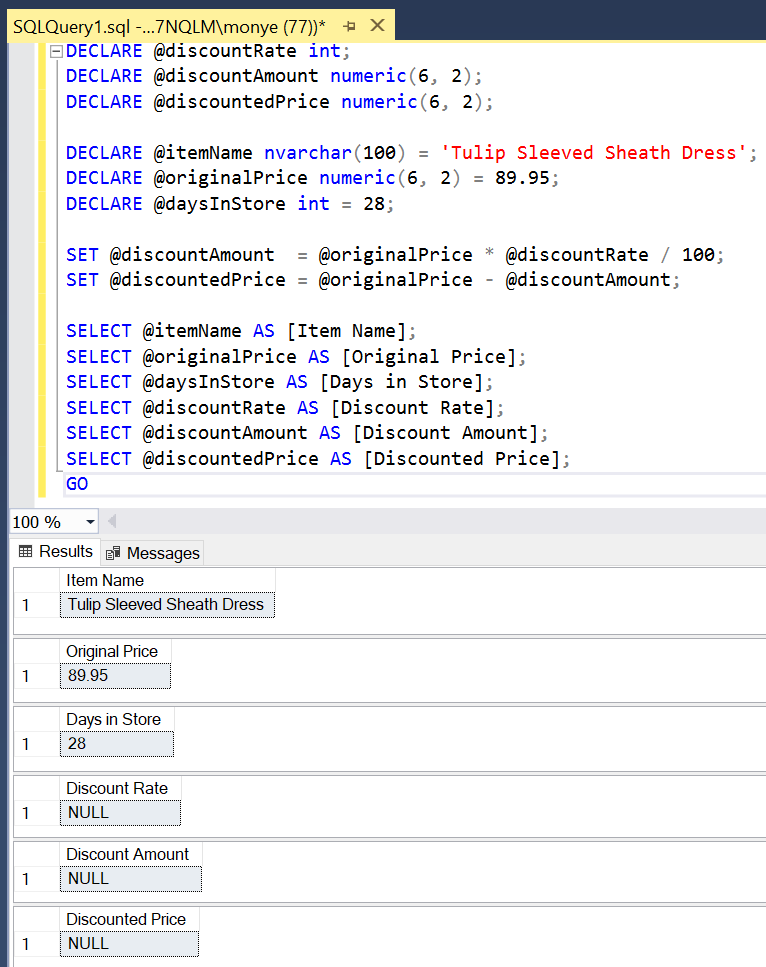Click the 89.95 value in the code
The height and width of the screenshot is (967, 766).
click(x=522, y=178)
